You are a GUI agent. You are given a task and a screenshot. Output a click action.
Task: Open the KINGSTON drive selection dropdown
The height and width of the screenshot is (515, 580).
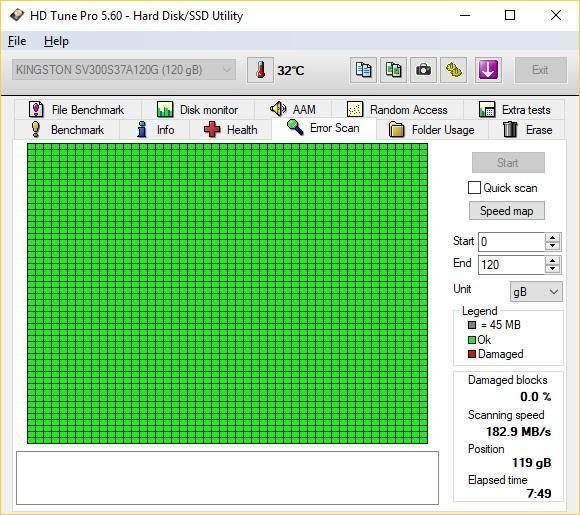(124, 70)
